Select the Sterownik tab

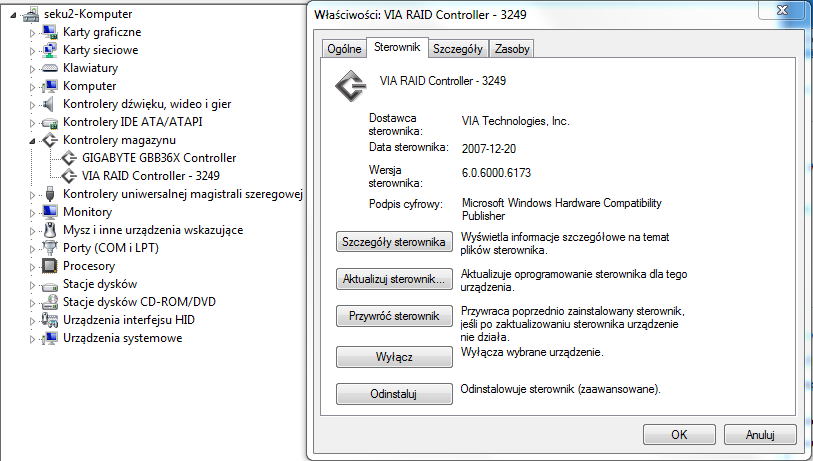(397, 47)
